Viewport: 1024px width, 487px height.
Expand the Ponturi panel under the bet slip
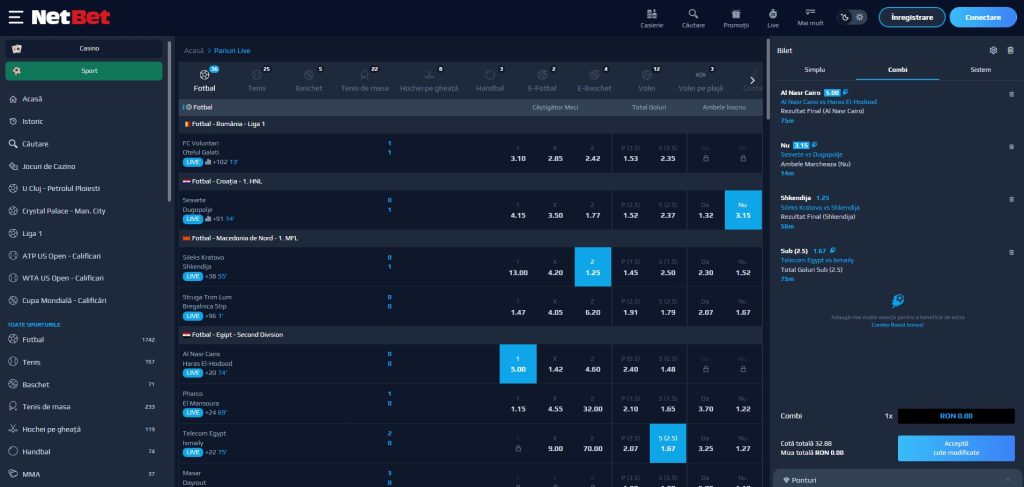(898, 480)
